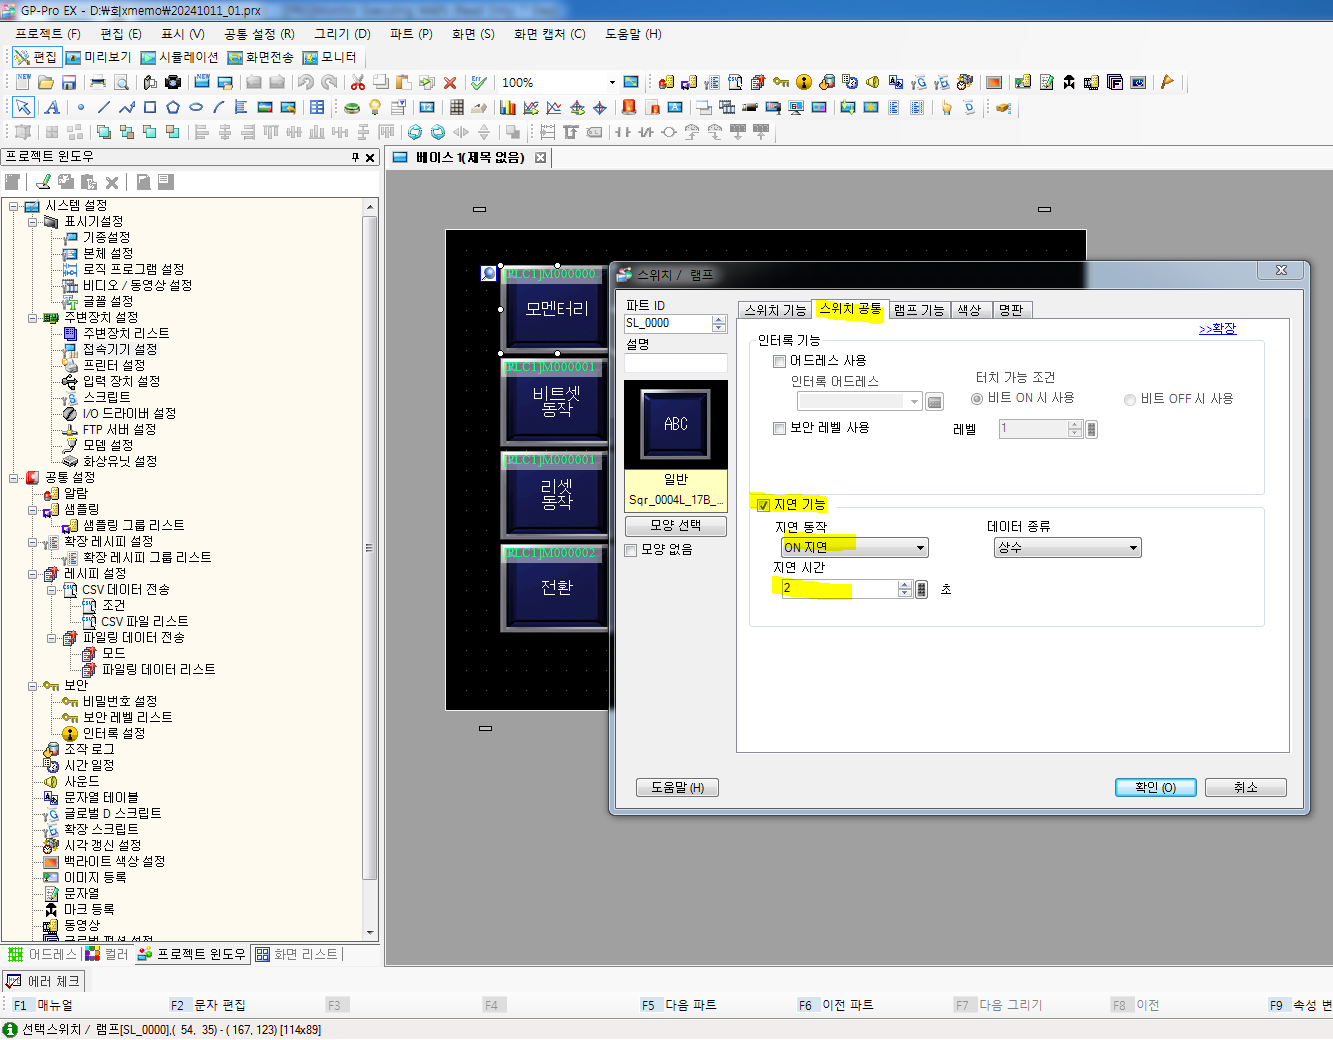
Task: Open the yellow interlock info icon
Action: coord(804,82)
